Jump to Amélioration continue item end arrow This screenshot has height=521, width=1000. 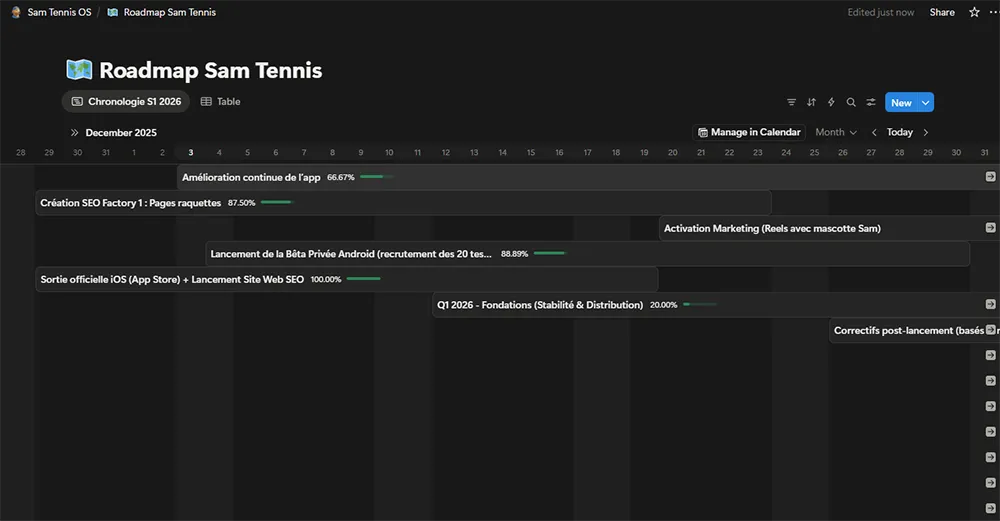point(990,177)
